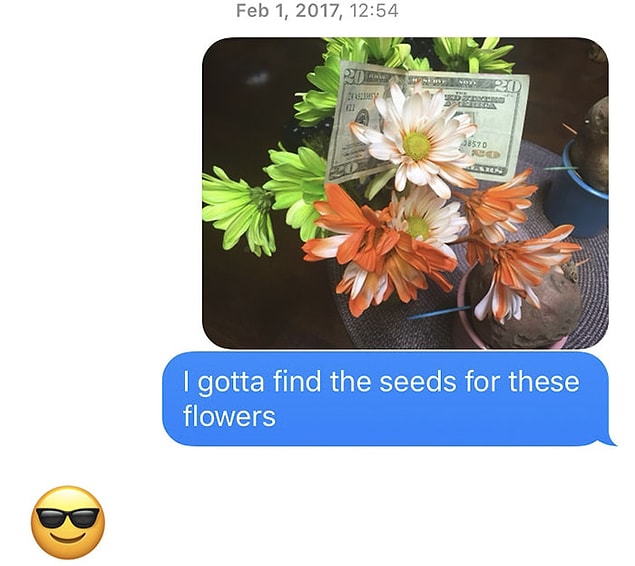This screenshot has width=635, height=566.
Task: Click the 12:54 time in timestamp
Action: (x=373, y=10)
